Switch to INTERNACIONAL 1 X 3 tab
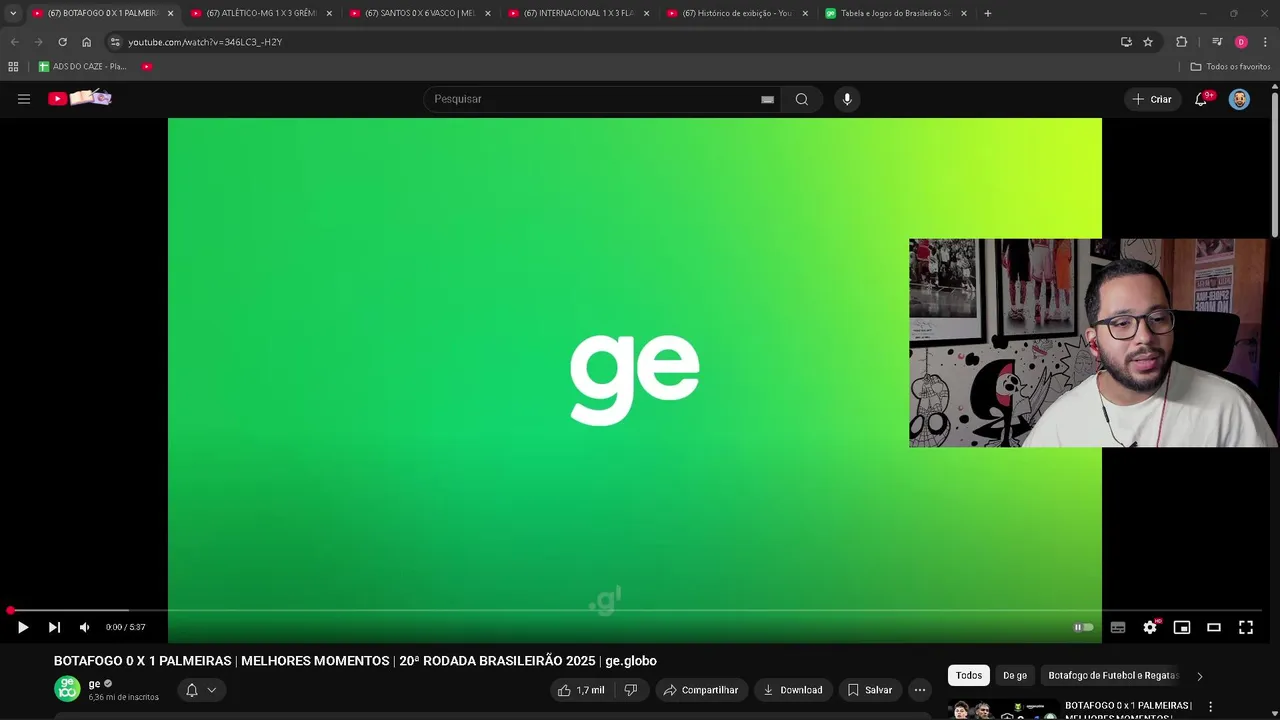This screenshot has height=720, width=1280. click(x=579, y=13)
